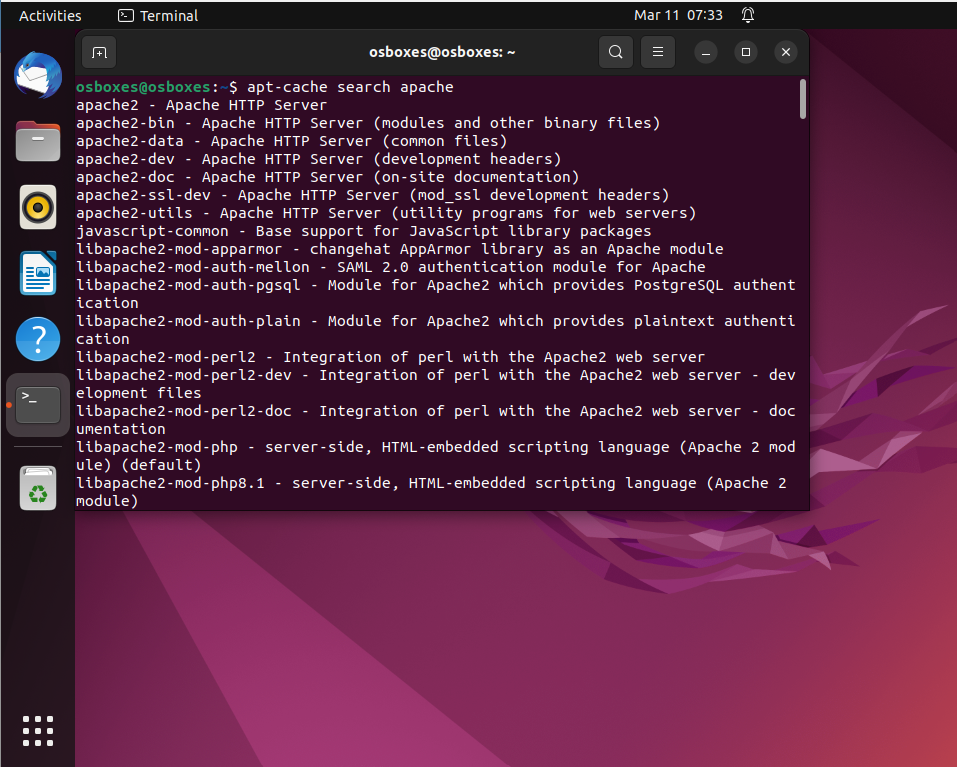Image resolution: width=957 pixels, height=767 pixels.
Task: Click the command line 'apt-cache search apache'
Action: point(350,87)
